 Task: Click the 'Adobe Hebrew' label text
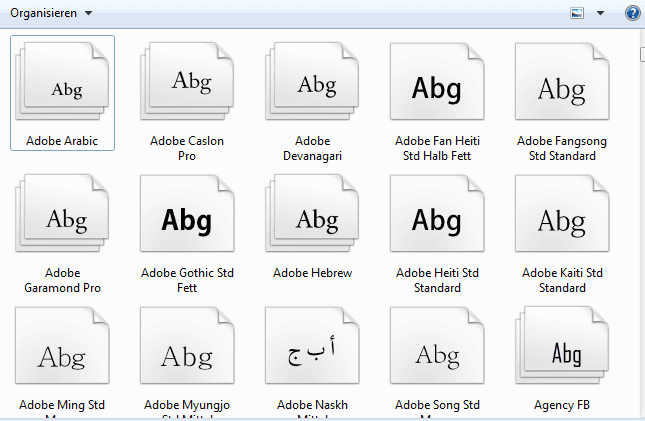(313, 273)
